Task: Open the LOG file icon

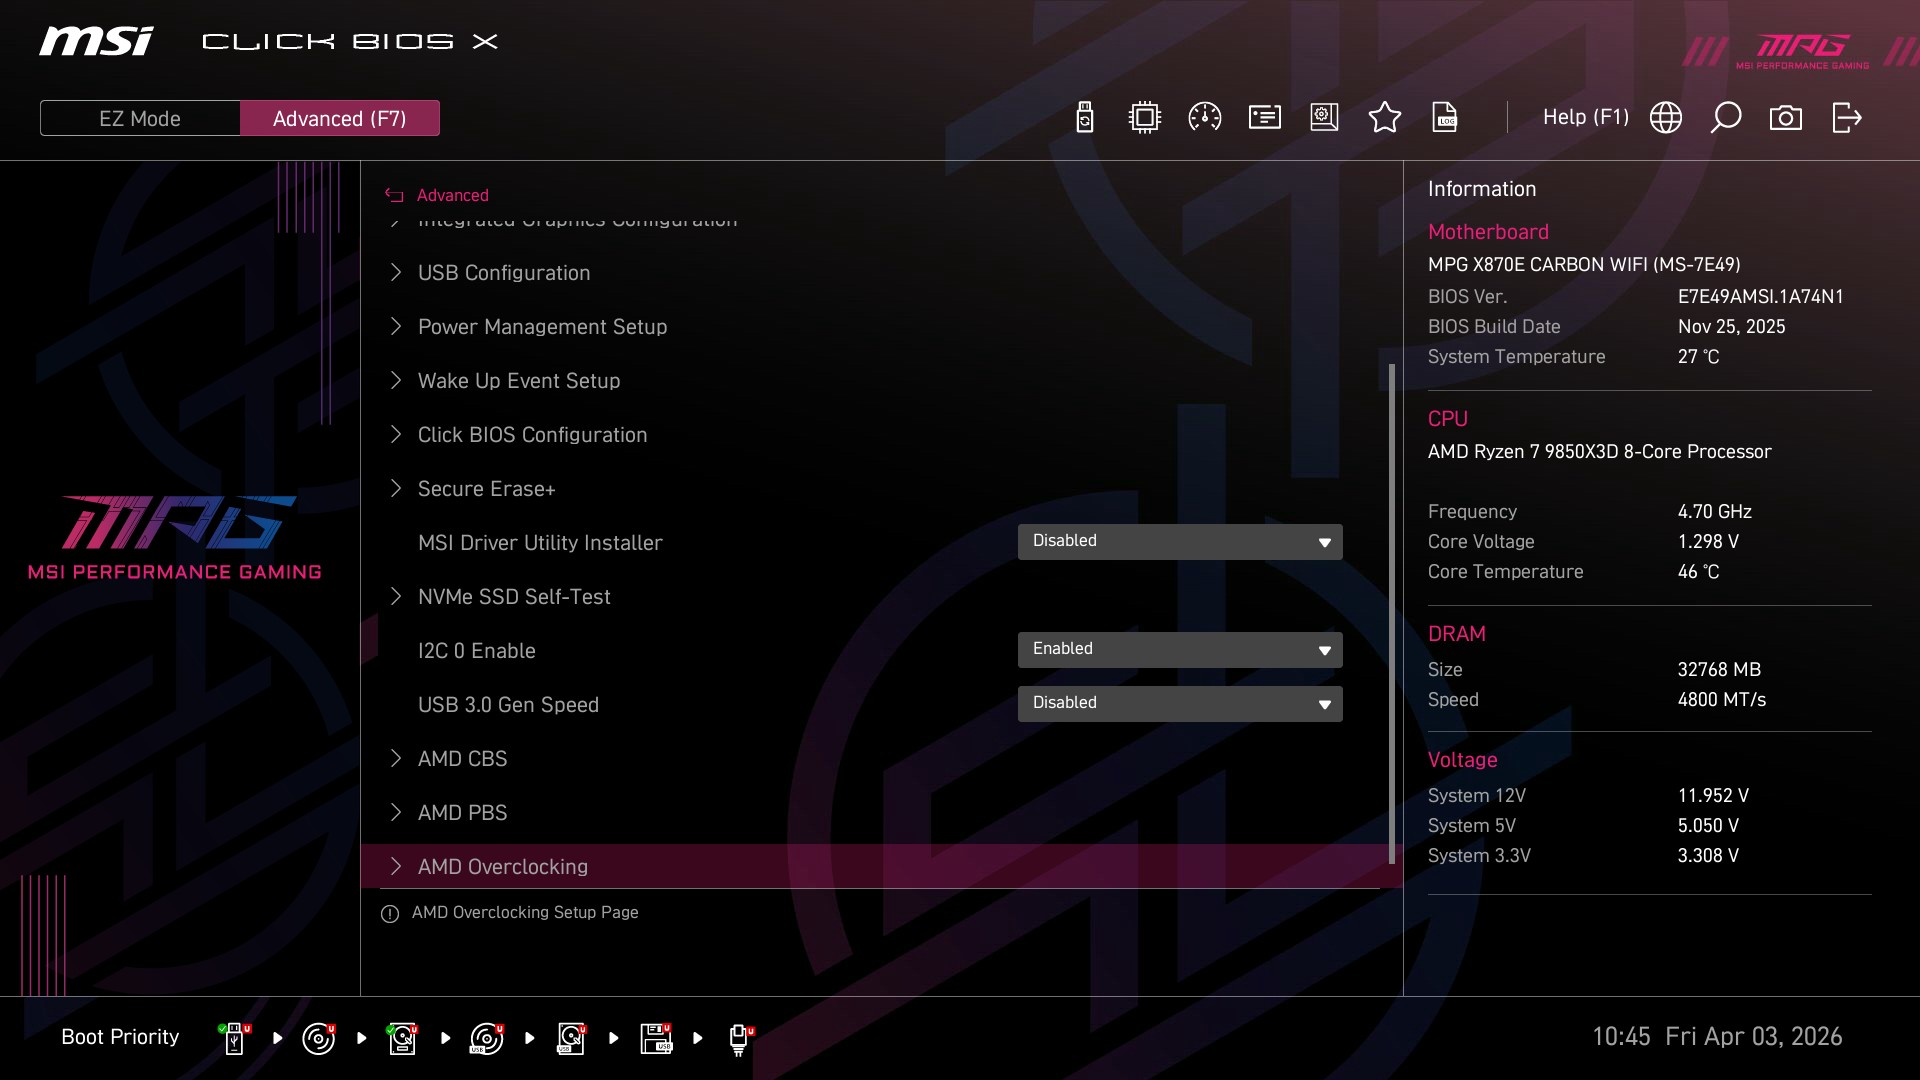Action: (1445, 118)
